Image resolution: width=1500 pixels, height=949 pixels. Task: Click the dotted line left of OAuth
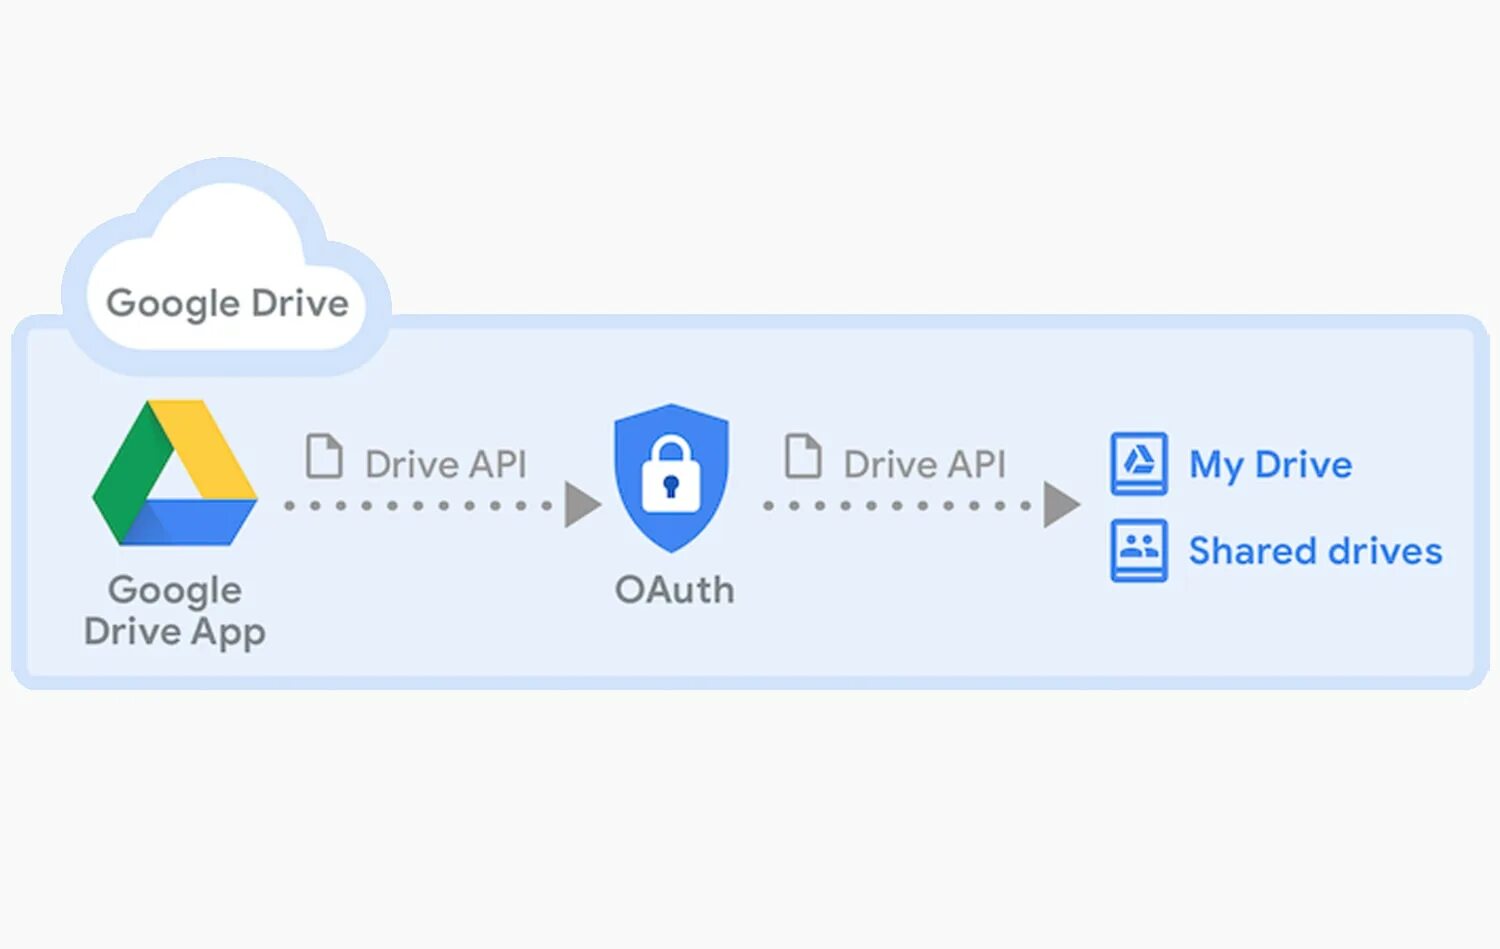[418, 506]
